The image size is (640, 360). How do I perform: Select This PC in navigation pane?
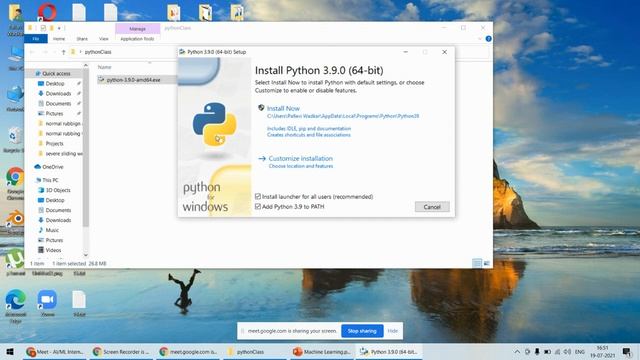50,180
